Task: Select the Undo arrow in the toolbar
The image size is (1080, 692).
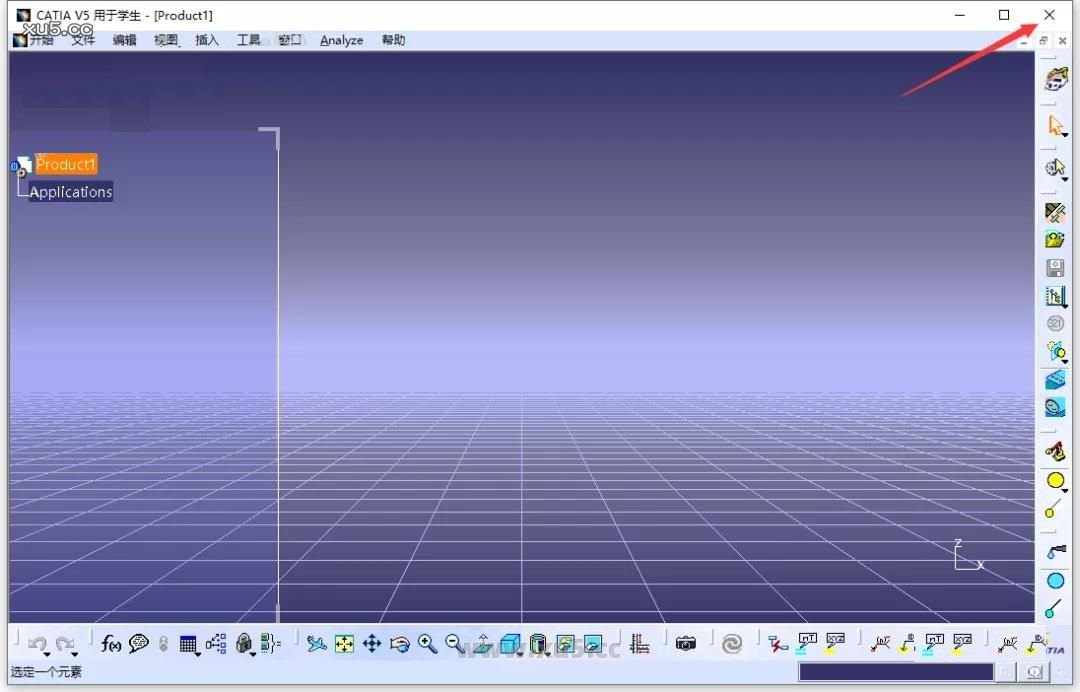Action: pos(38,643)
